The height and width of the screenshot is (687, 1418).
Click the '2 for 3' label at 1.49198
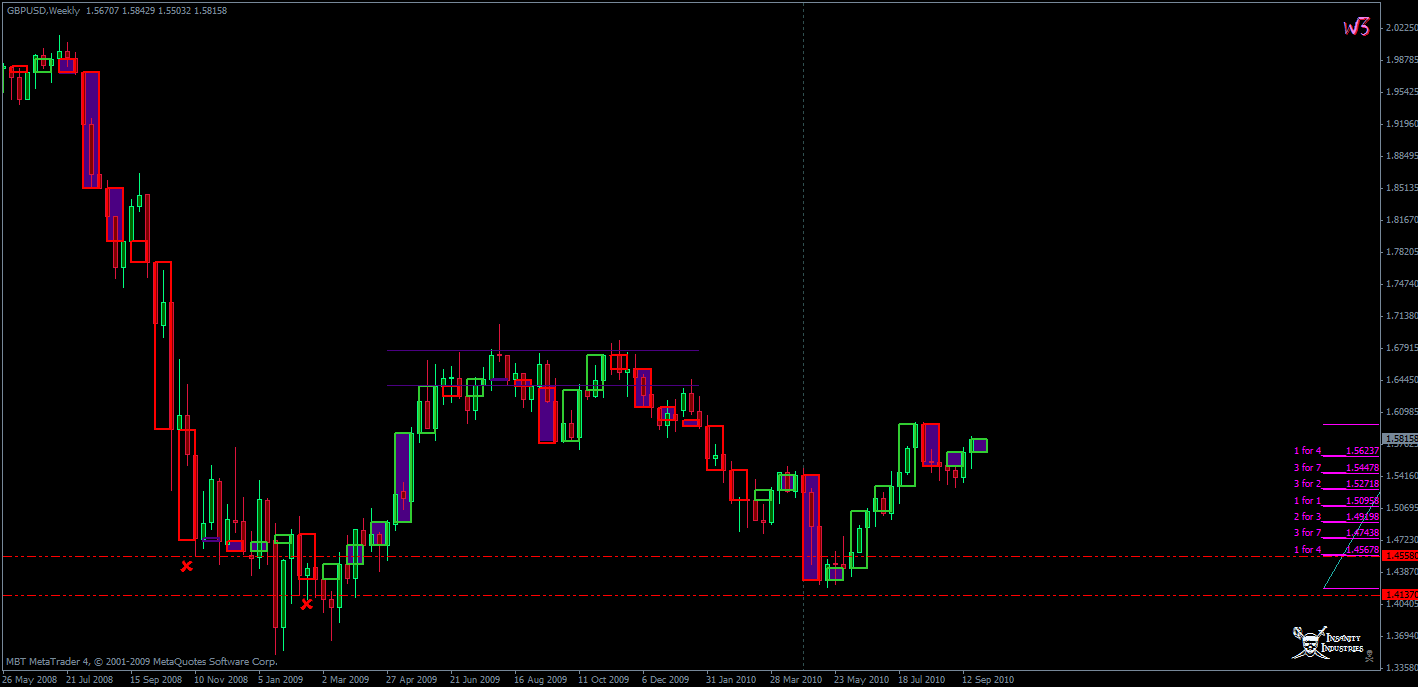[x=1307, y=516]
